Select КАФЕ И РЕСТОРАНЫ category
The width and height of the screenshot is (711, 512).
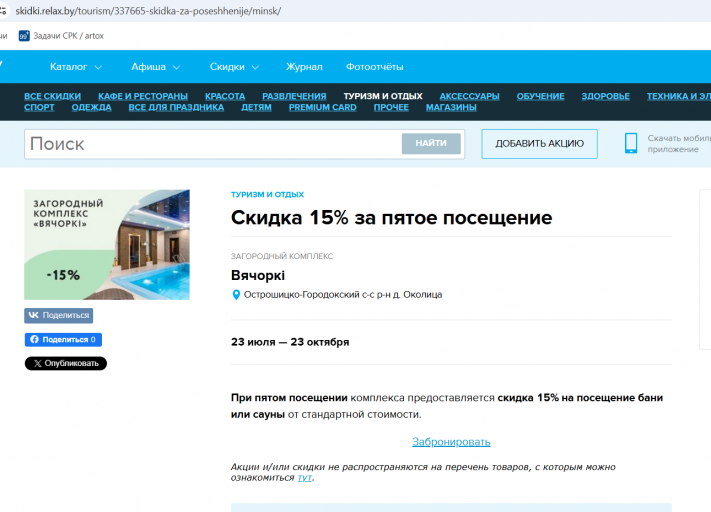click(143, 96)
